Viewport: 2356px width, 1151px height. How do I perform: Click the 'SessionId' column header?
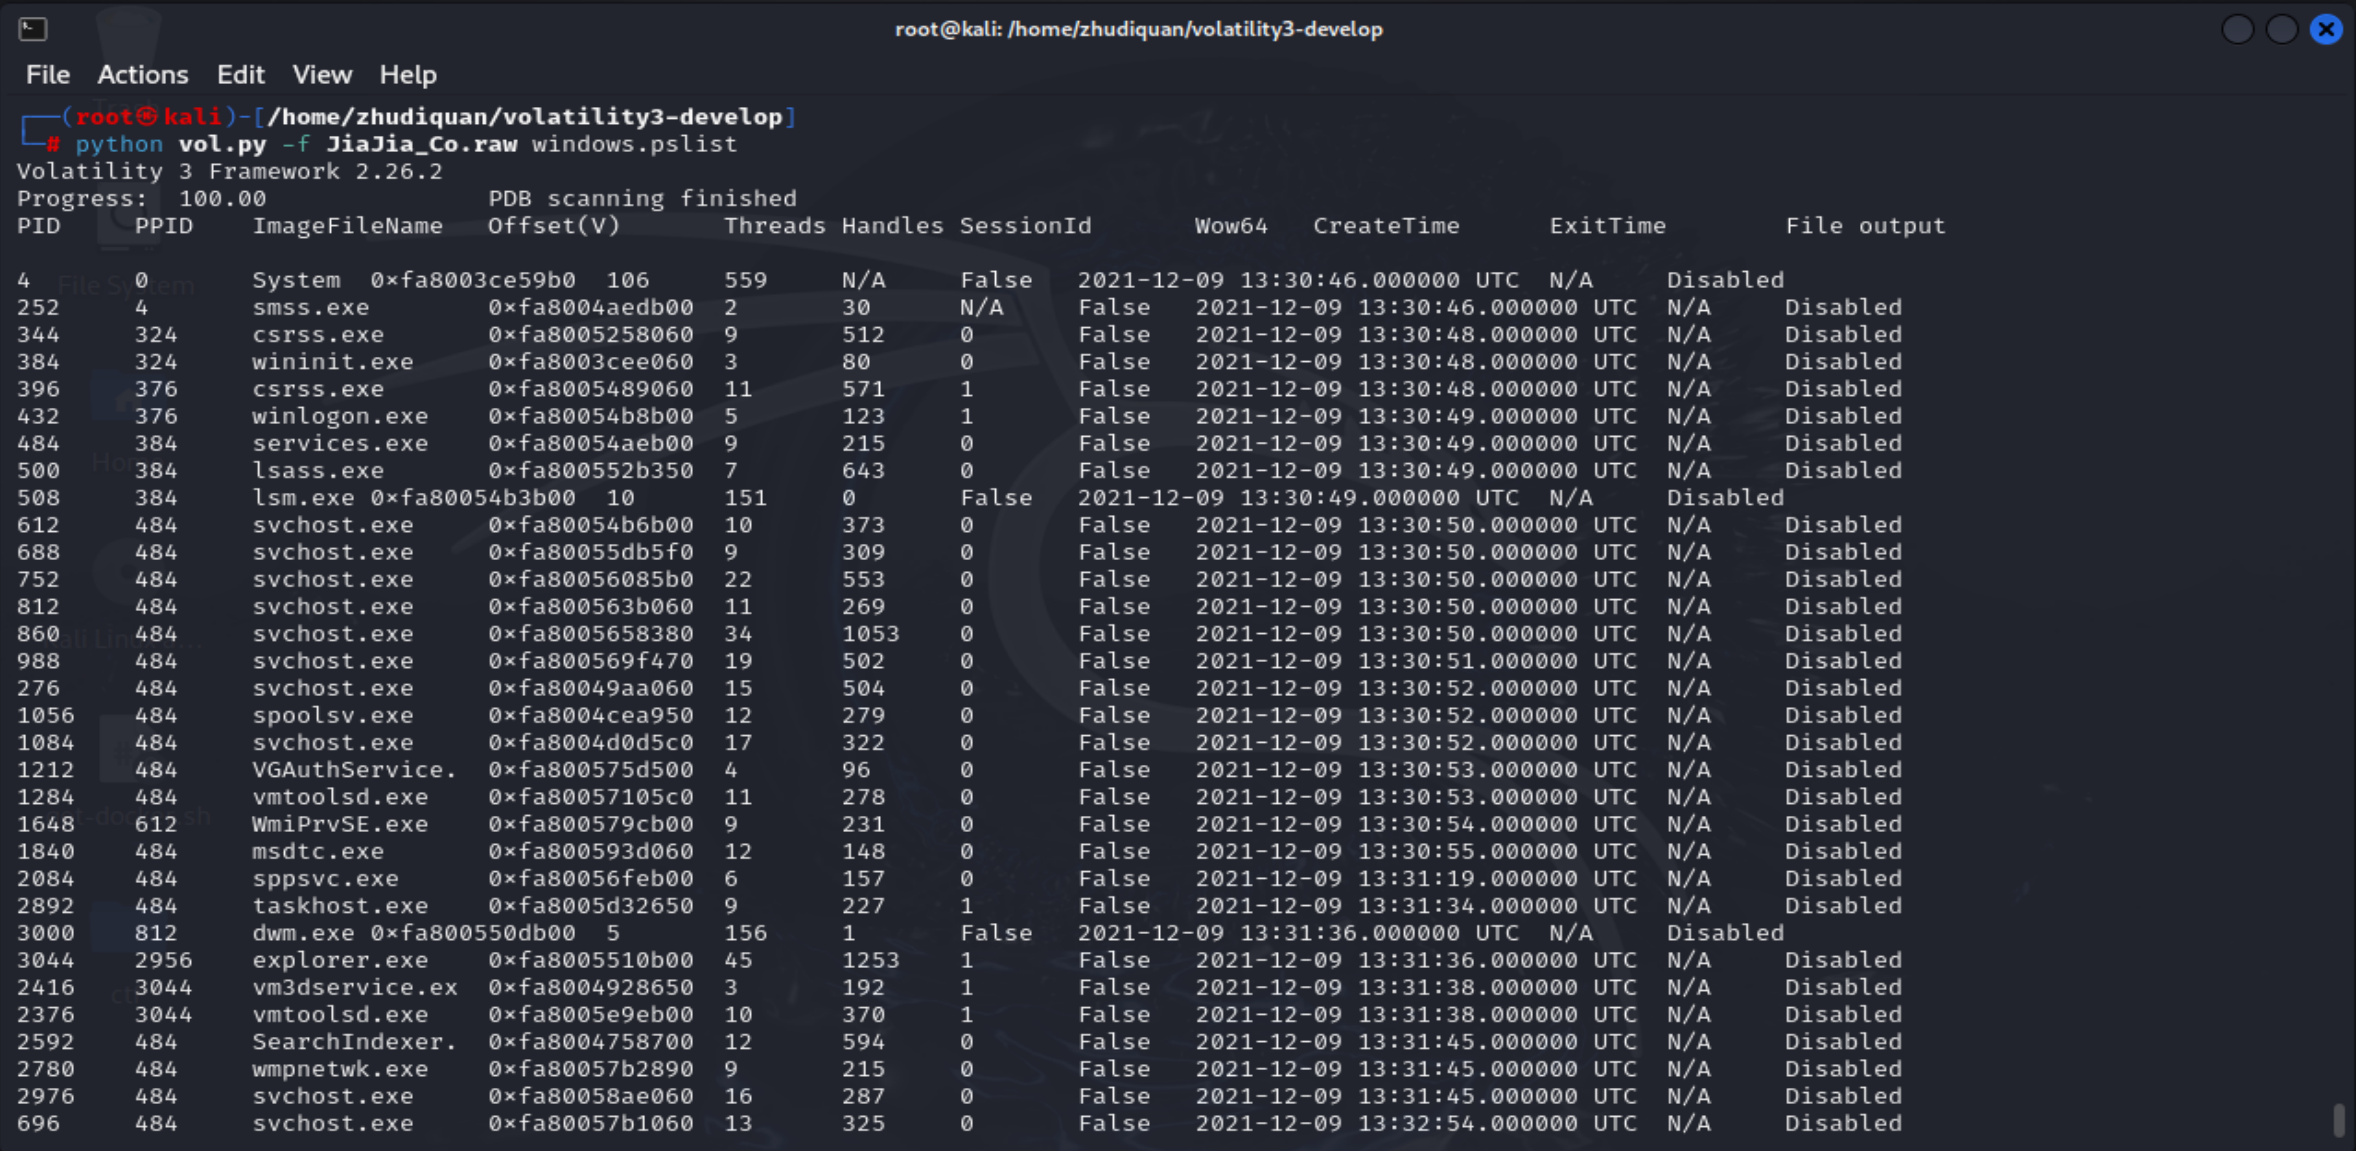(x=1025, y=226)
